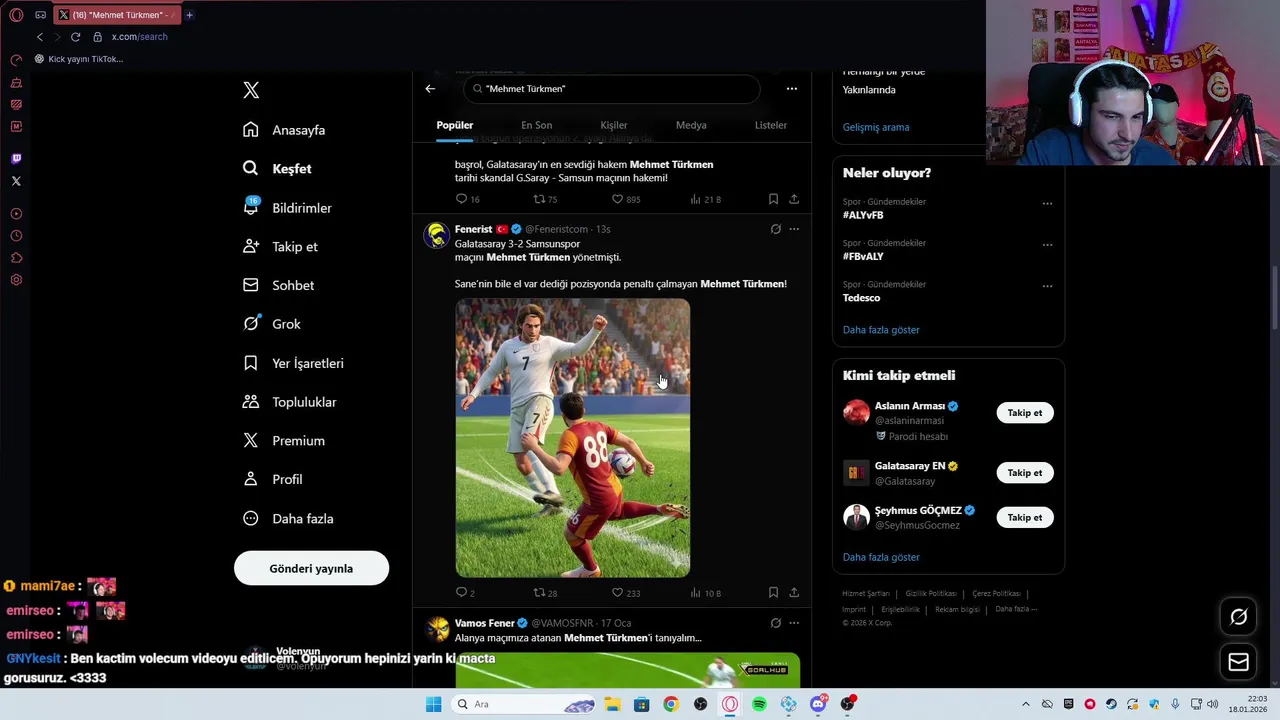1280x720 pixels.
Task: Open the Opera main menu logo
Action: pyautogui.click(x=16, y=15)
